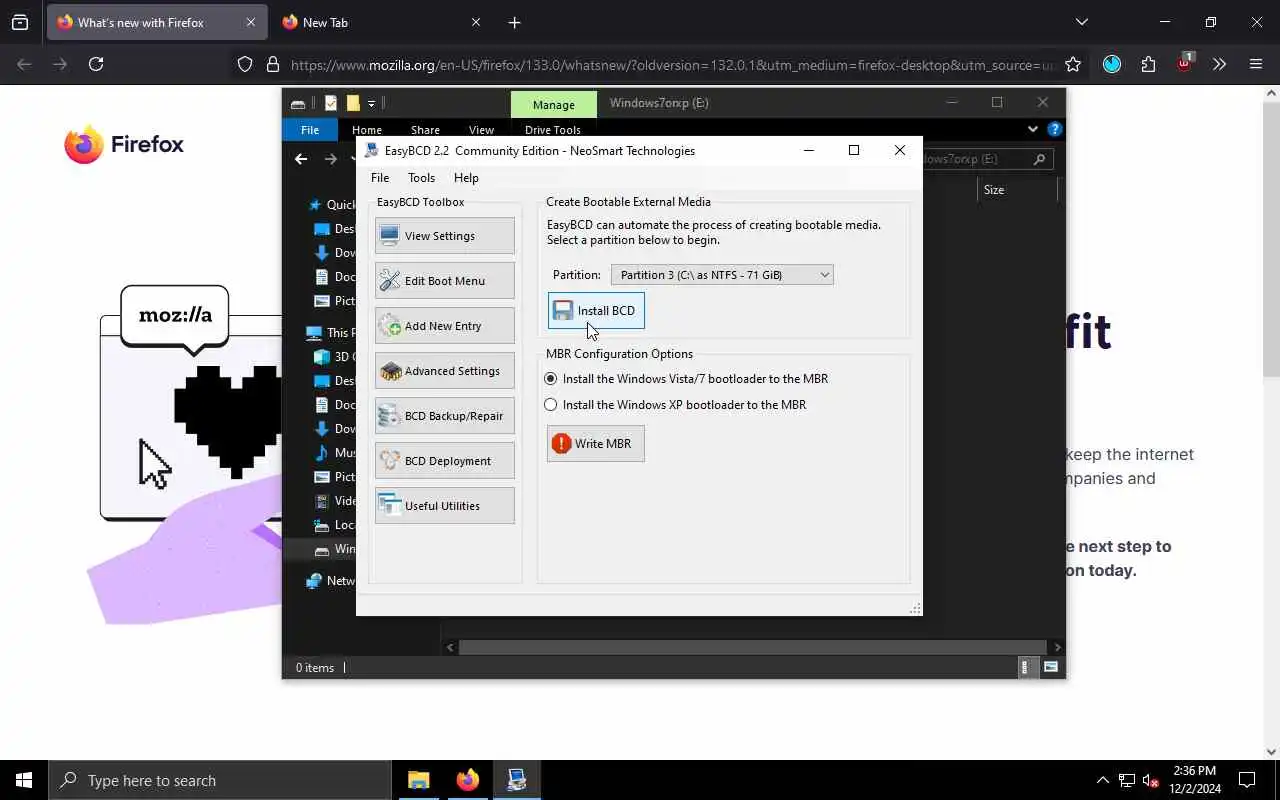Viewport: 1280px width, 800px height.
Task: Show more Firefox toolbar tools chevron
Action: 1219,64
